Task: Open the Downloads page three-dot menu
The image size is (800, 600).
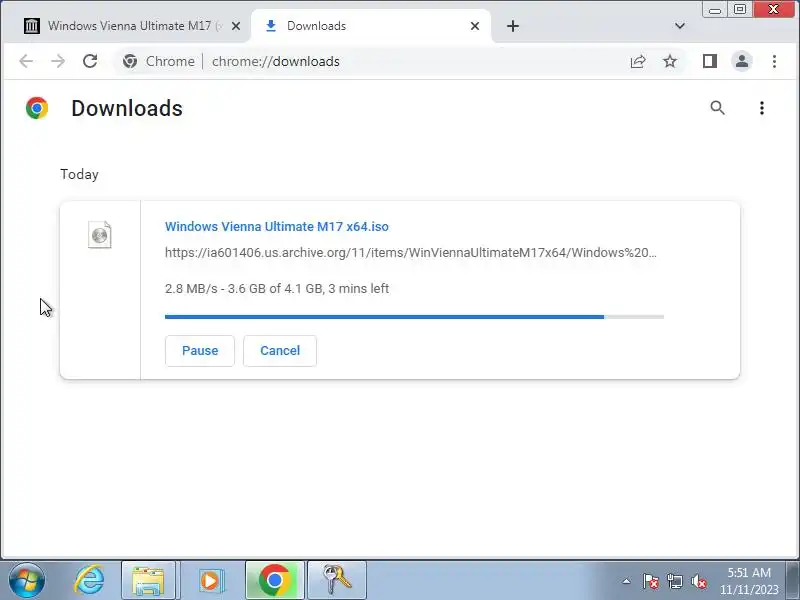Action: click(x=762, y=108)
